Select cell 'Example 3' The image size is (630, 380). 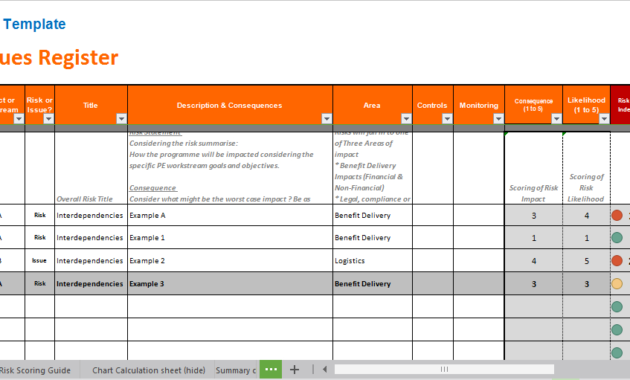(230, 284)
